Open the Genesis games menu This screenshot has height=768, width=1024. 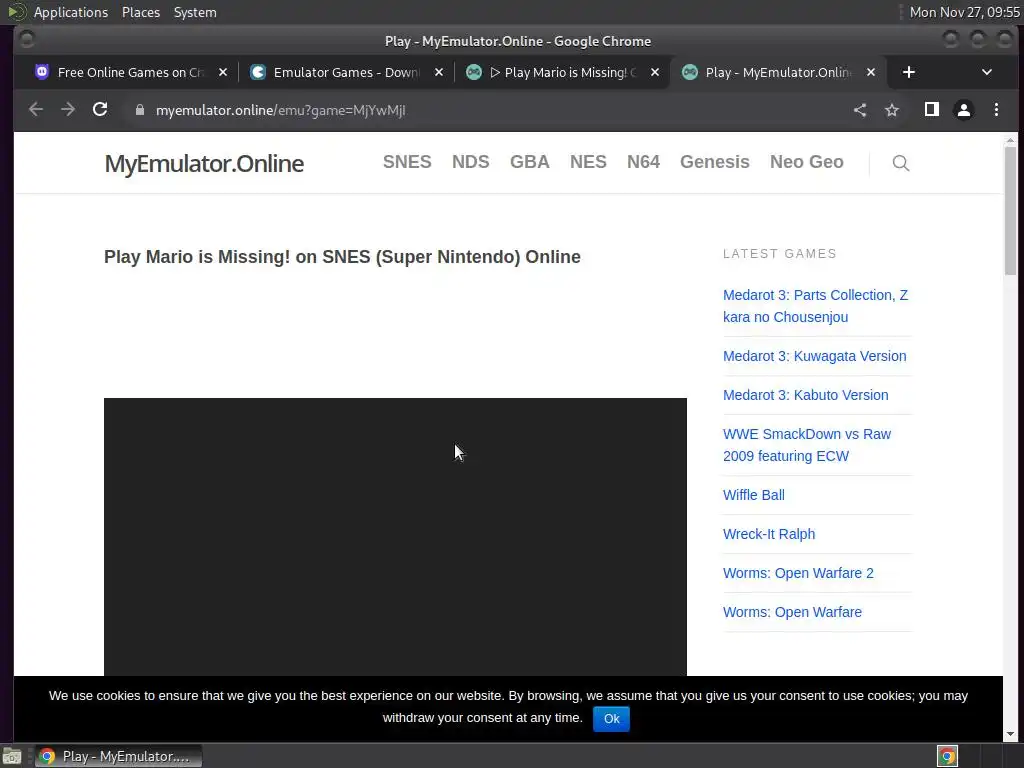click(x=714, y=162)
